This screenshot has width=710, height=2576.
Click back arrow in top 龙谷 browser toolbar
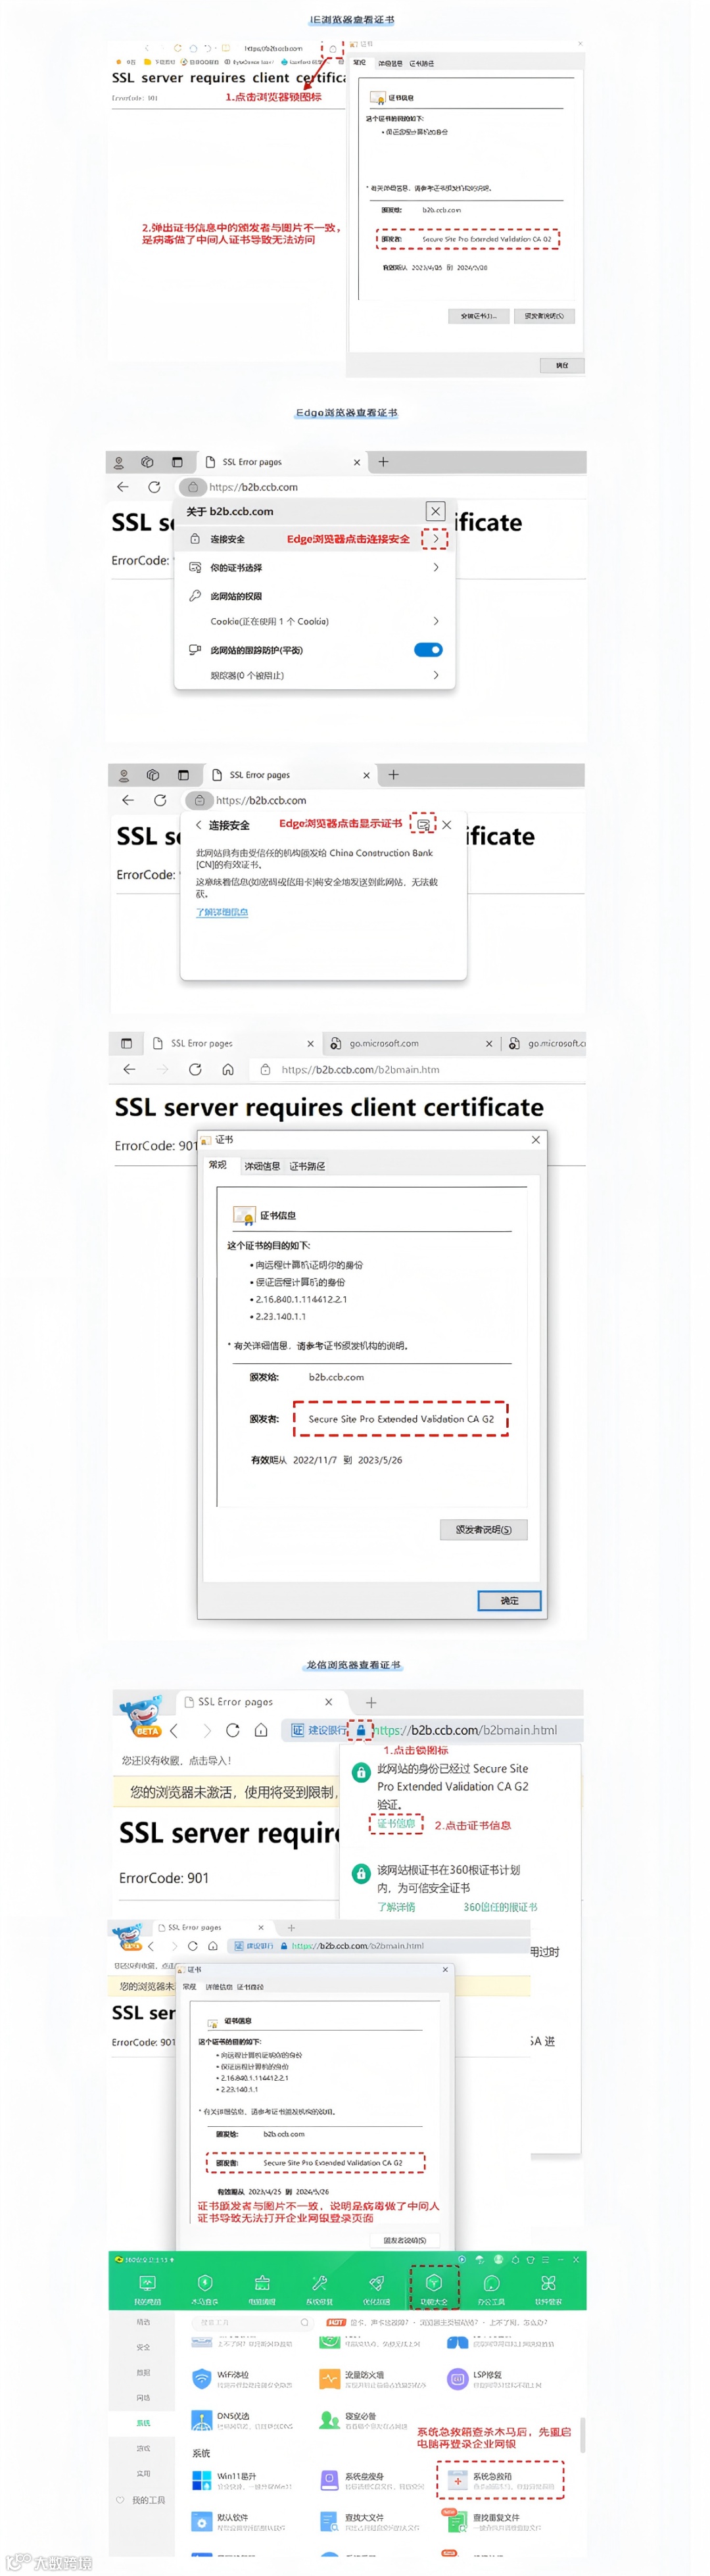click(x=174, y=1730)
